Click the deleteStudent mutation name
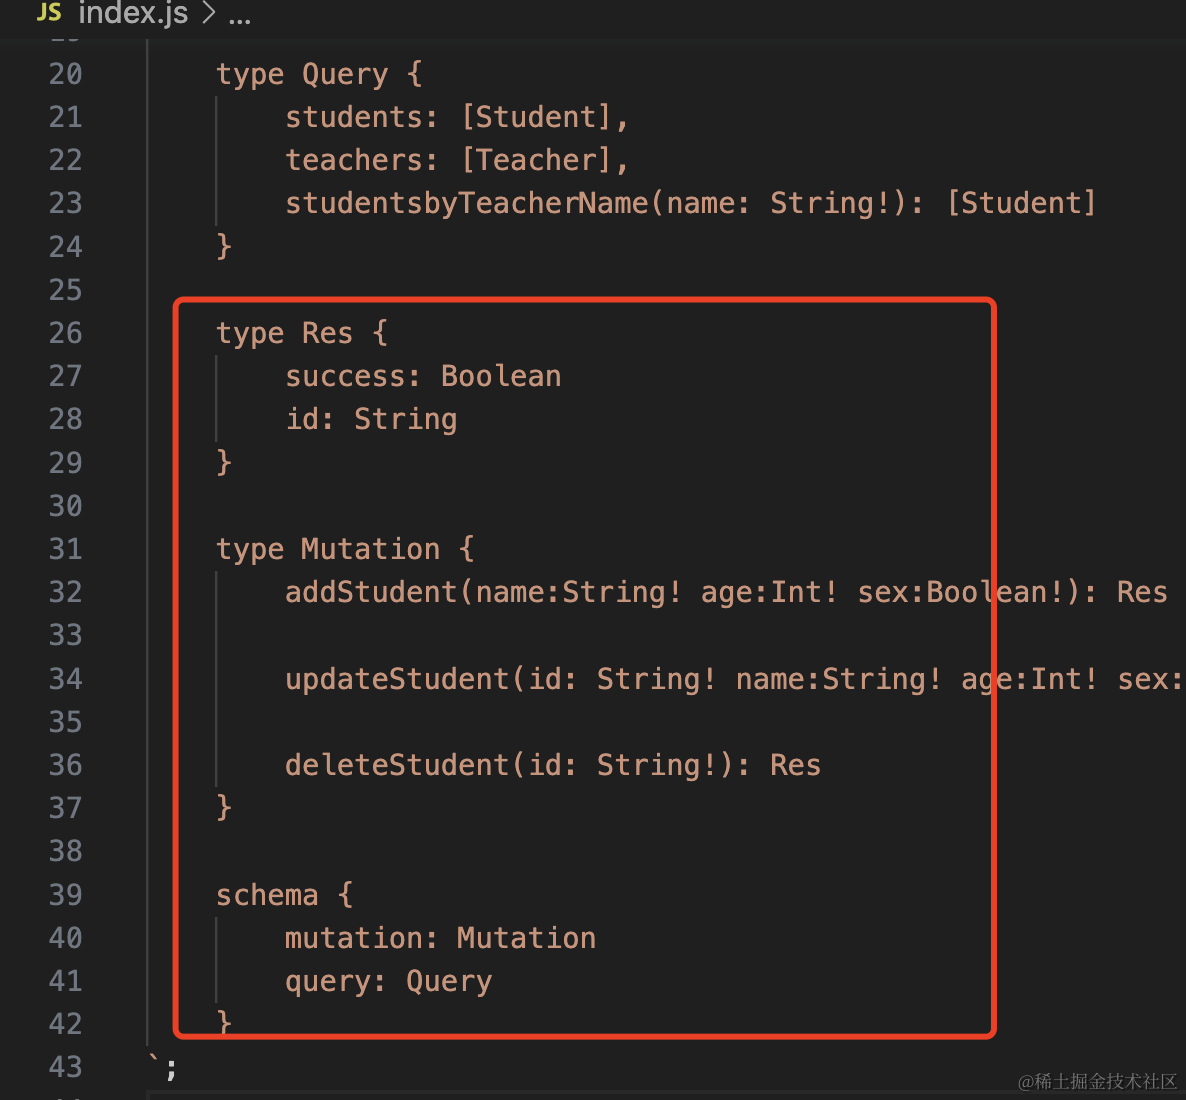This screenshot has width=1186, height=1100. pyautogui.click(x=397, y=765)
